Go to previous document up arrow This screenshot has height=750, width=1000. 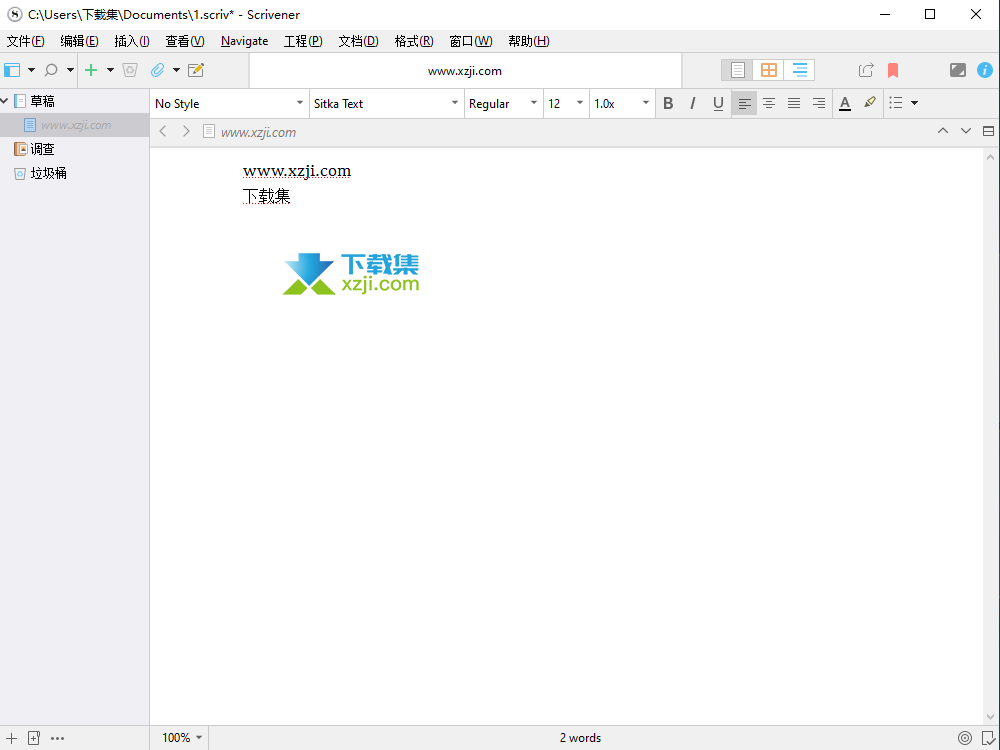pyautogui.click(x=943, y=131)
